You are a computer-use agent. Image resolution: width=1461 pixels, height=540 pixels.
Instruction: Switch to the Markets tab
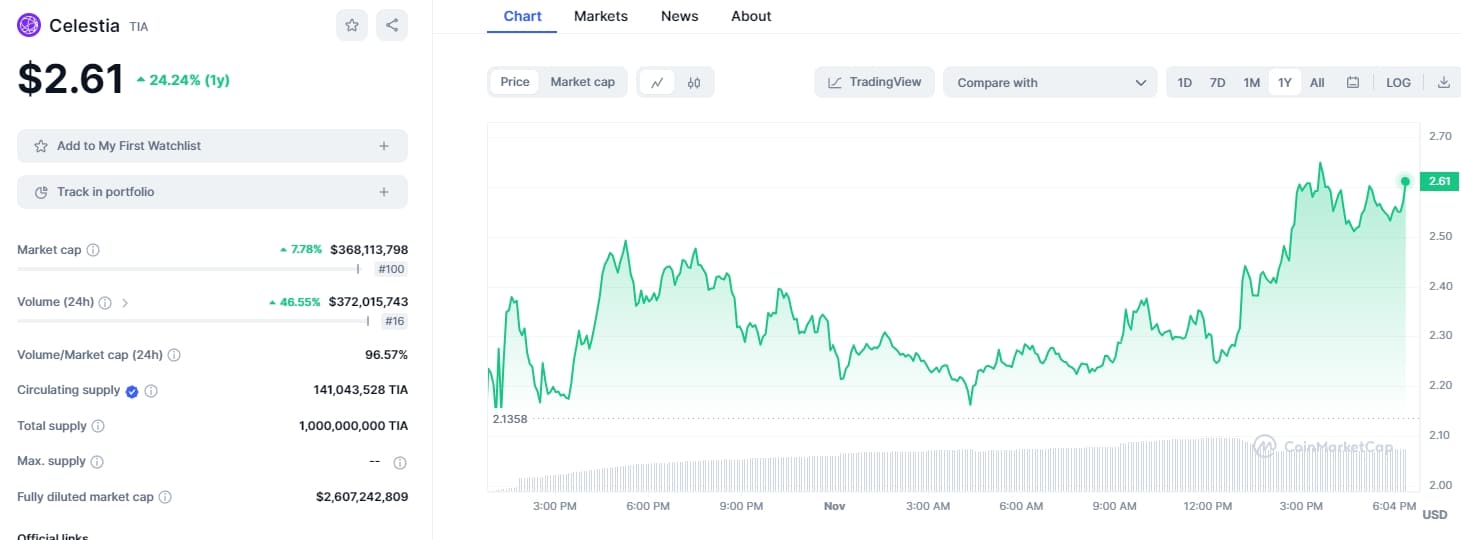pyautogui.click(x=601, y=16)
